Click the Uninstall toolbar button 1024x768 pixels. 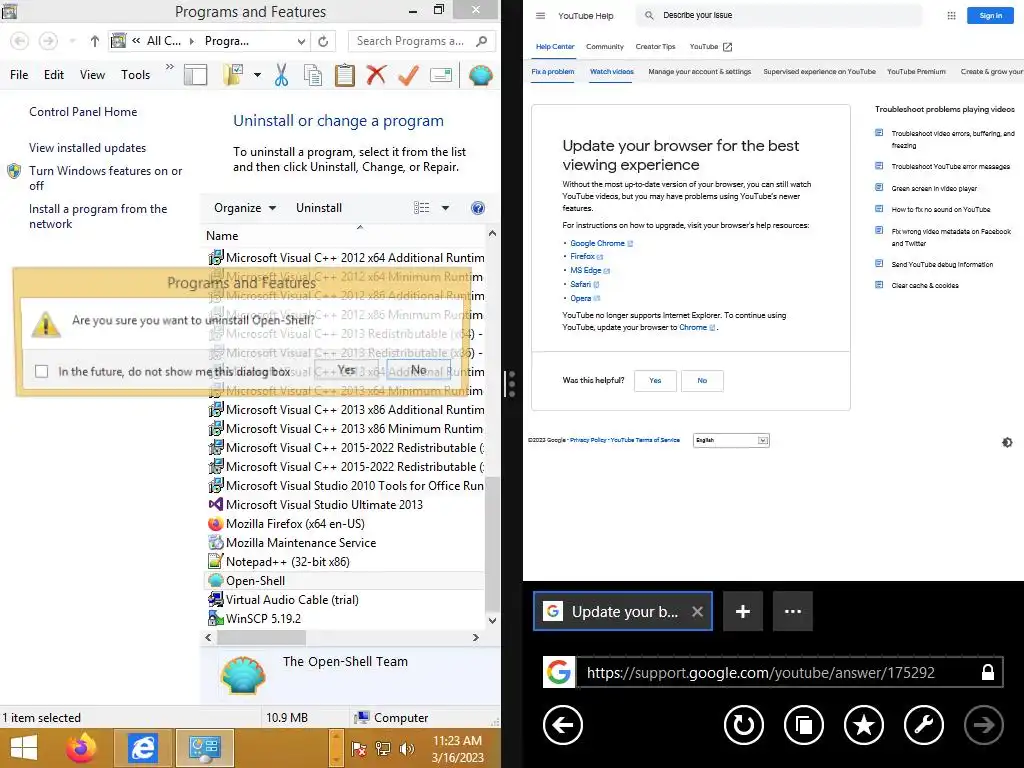319,208
